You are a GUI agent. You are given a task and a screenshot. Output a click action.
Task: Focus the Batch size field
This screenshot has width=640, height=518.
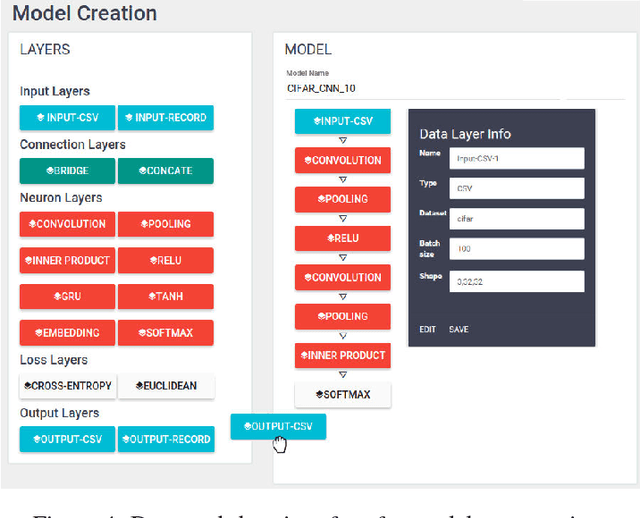pyautogui.click(x=517, y=249)
